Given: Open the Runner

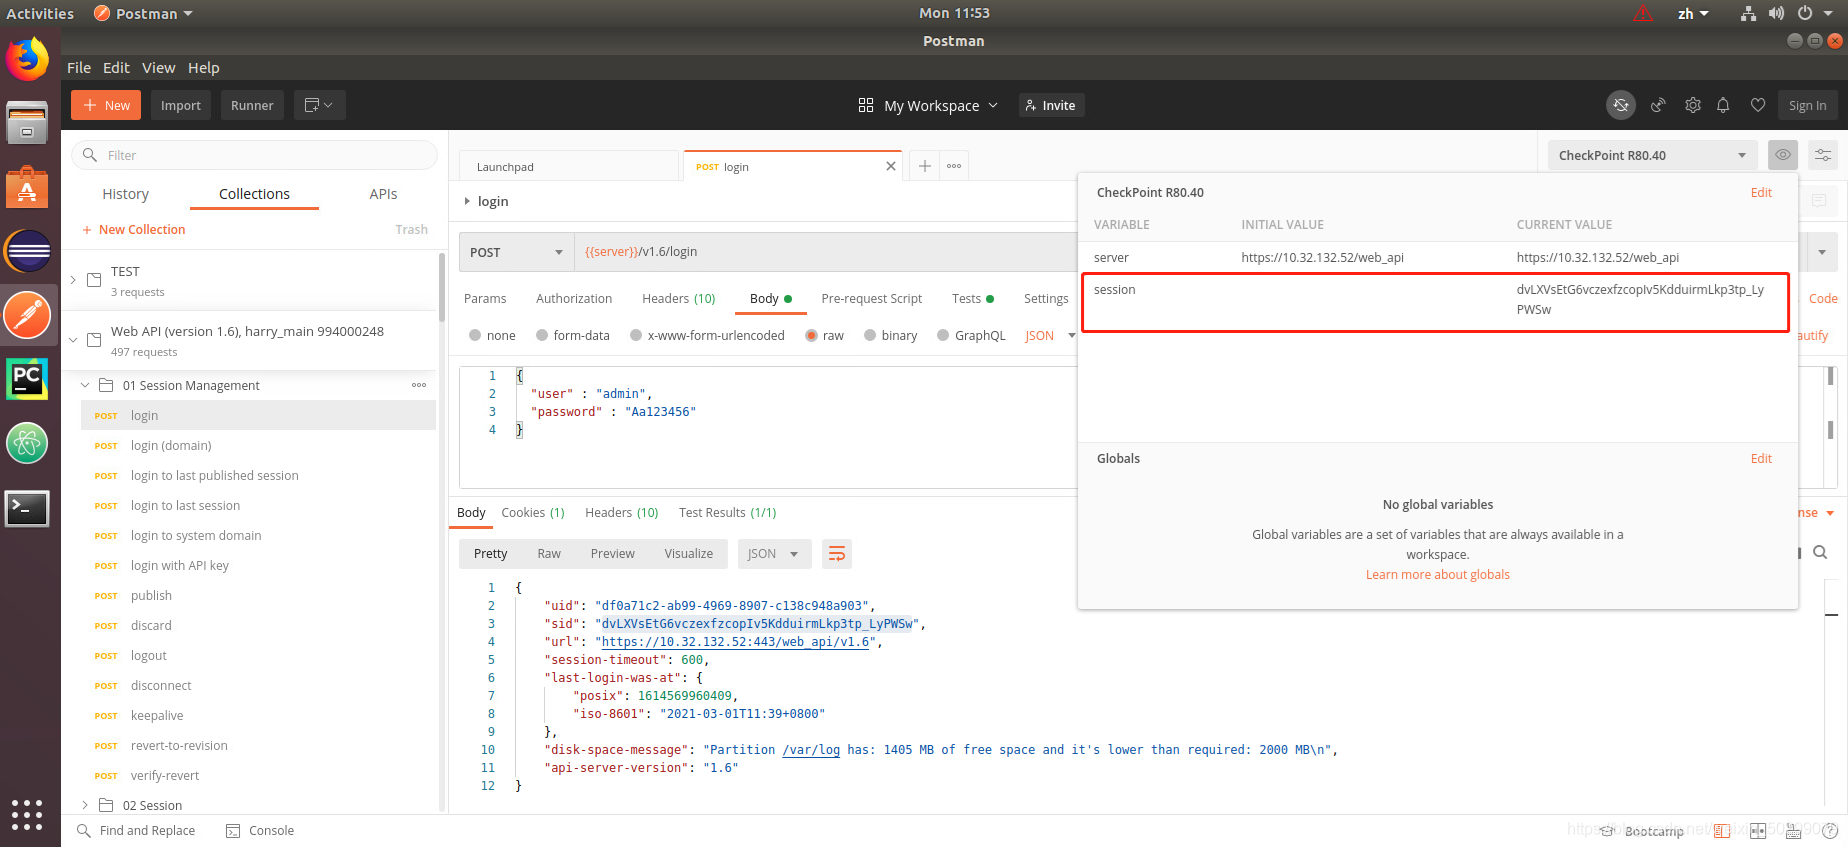Looking at the screenshot, I should click(x=252, y=105).
